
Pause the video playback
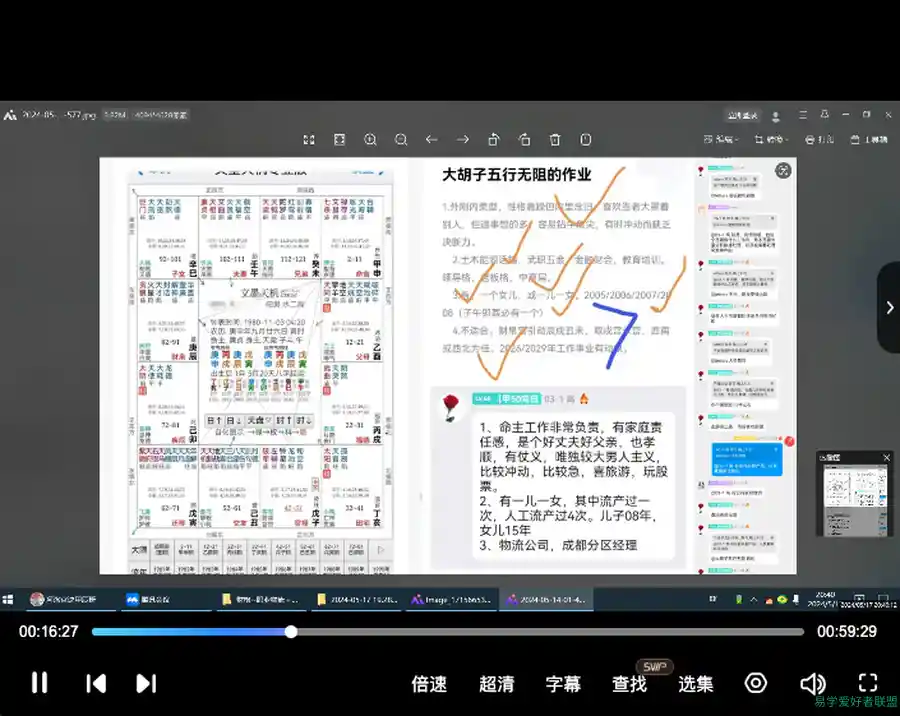(x=39, y=683)
